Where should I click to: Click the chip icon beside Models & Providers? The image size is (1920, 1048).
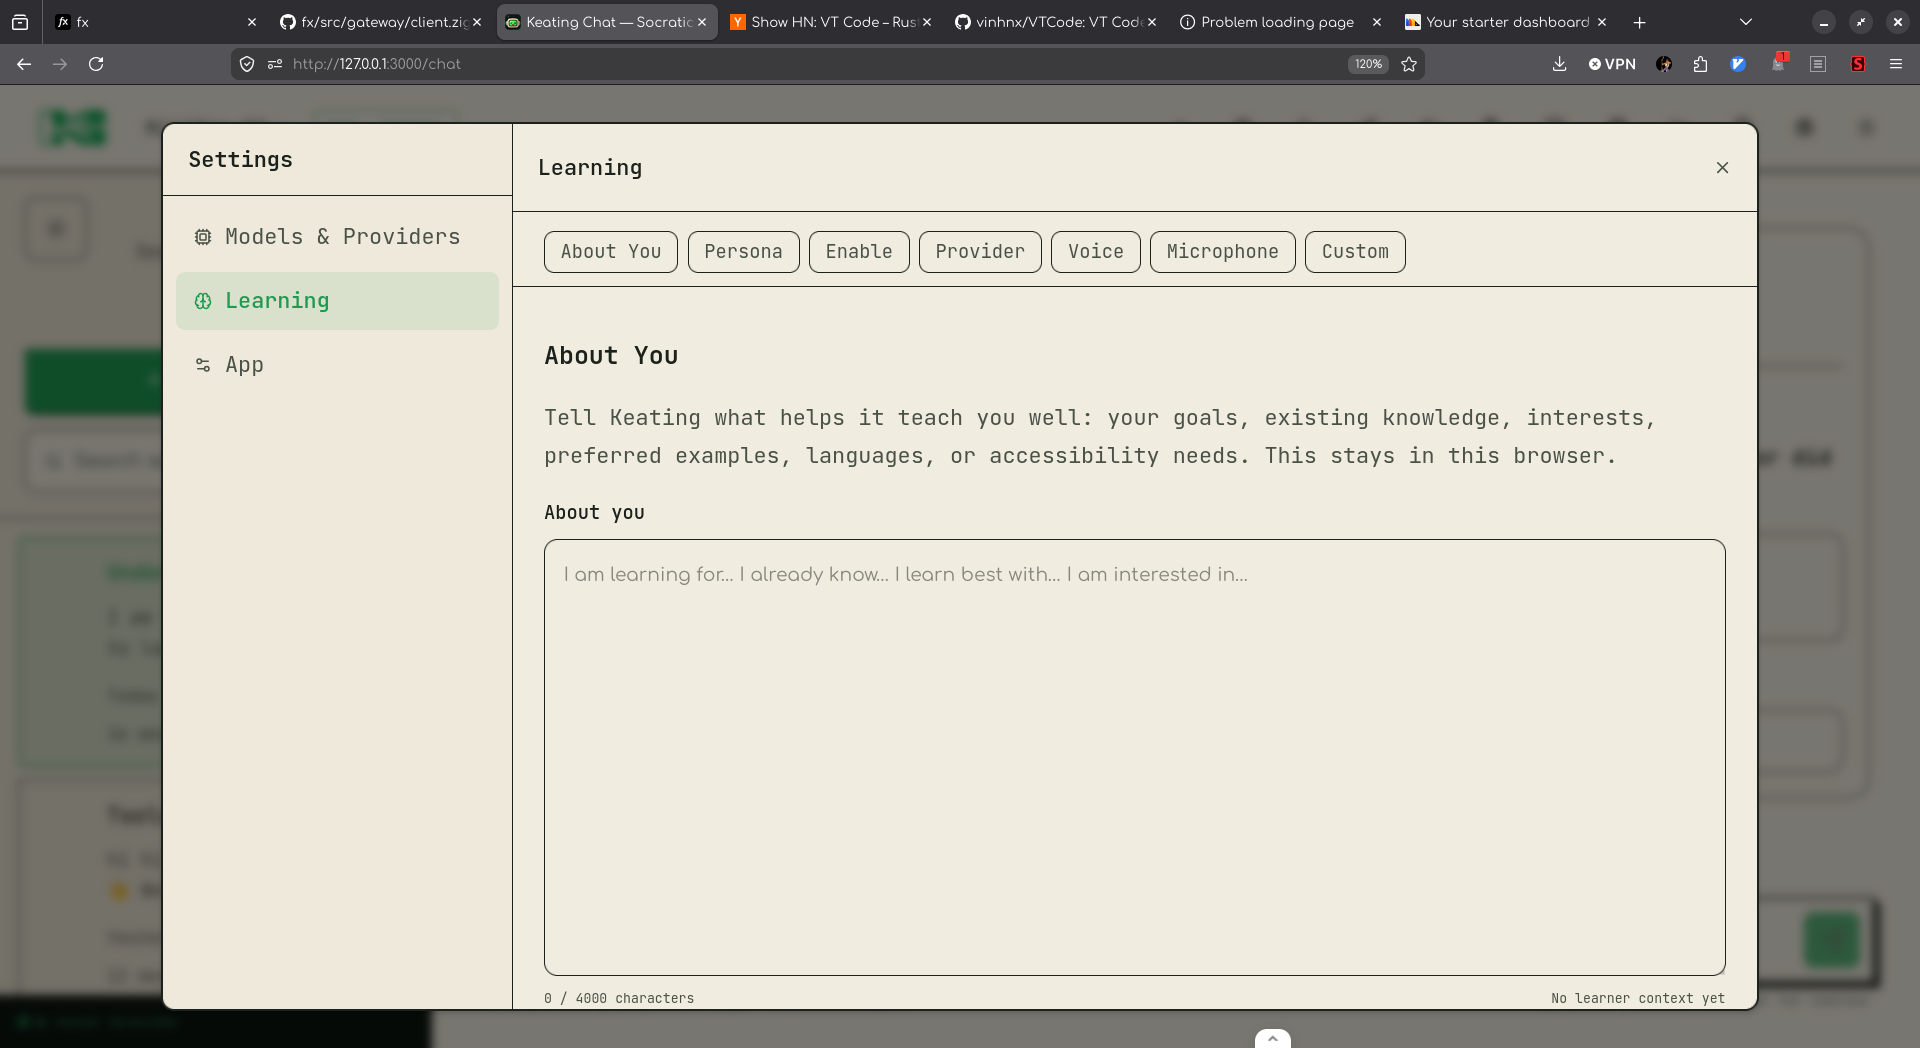(x=203, y=237)
